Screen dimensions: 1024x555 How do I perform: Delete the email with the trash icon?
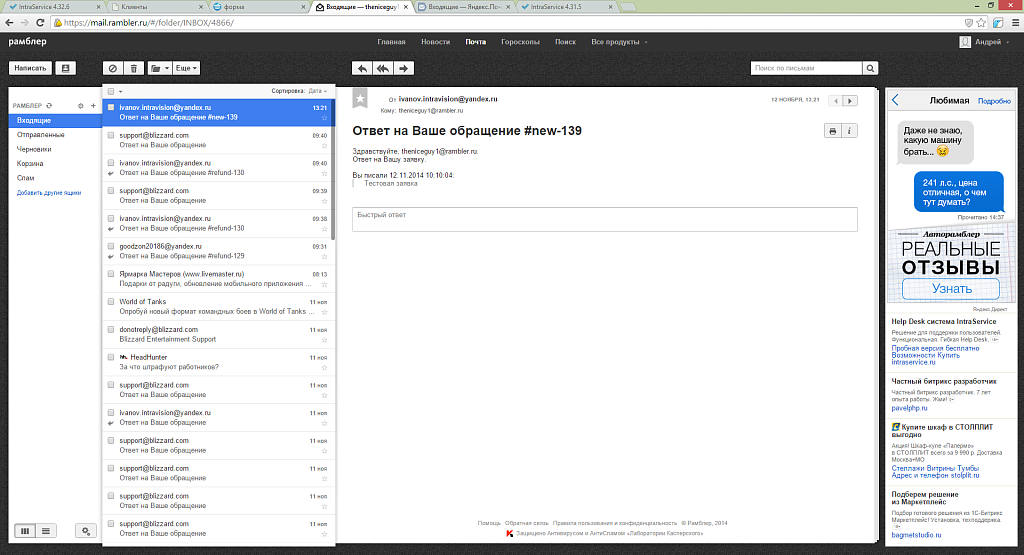[134, 68]
